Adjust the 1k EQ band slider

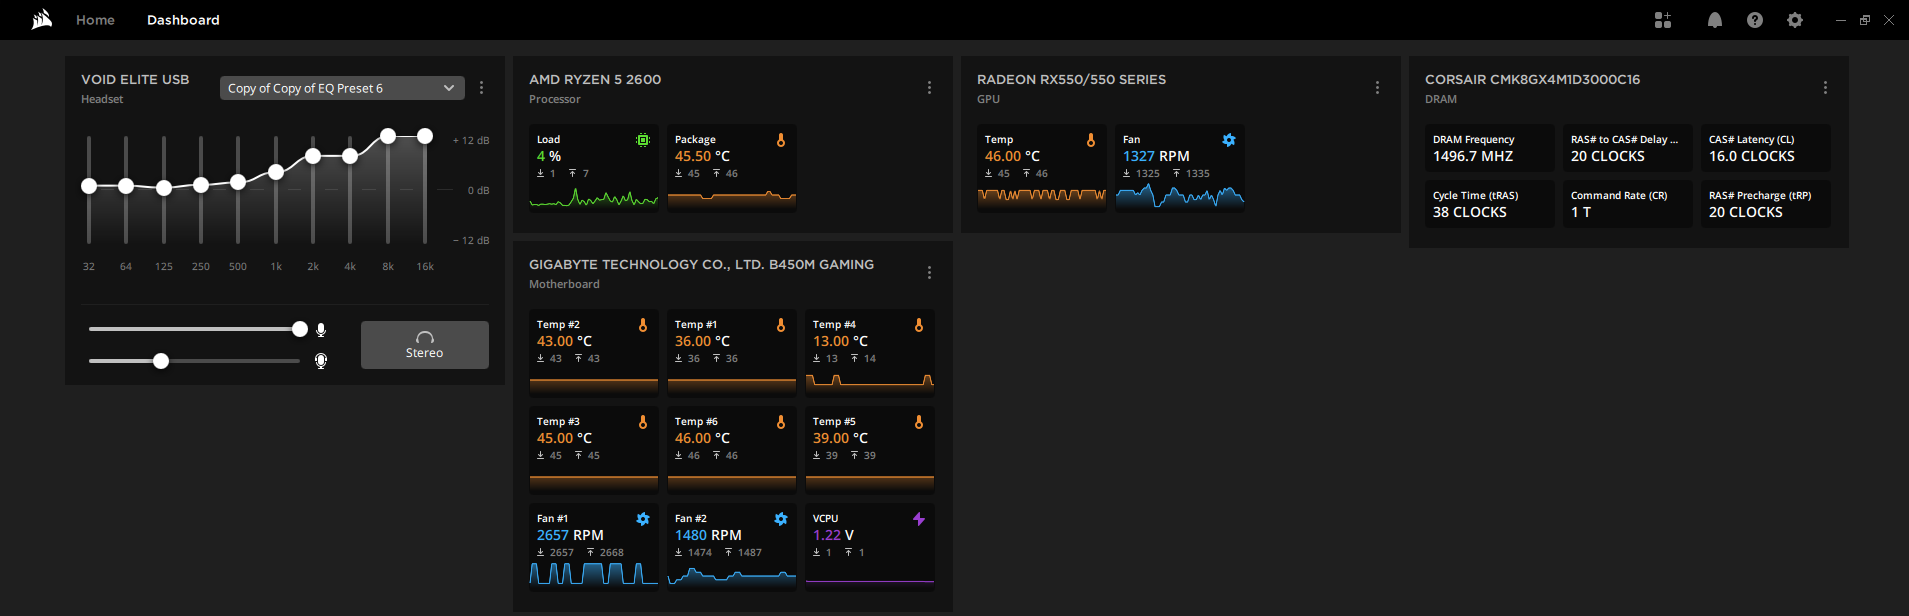(276, 172)
